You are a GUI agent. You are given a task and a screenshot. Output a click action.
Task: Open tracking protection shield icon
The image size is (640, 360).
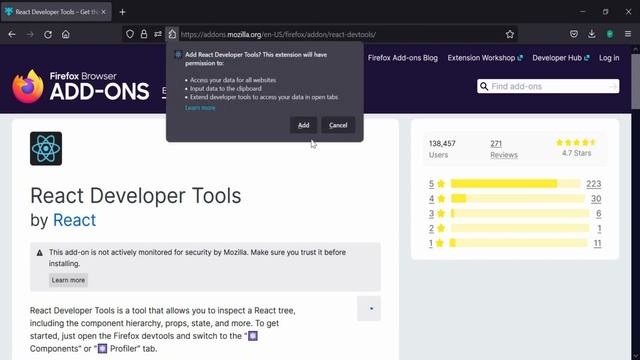(130, 34)
